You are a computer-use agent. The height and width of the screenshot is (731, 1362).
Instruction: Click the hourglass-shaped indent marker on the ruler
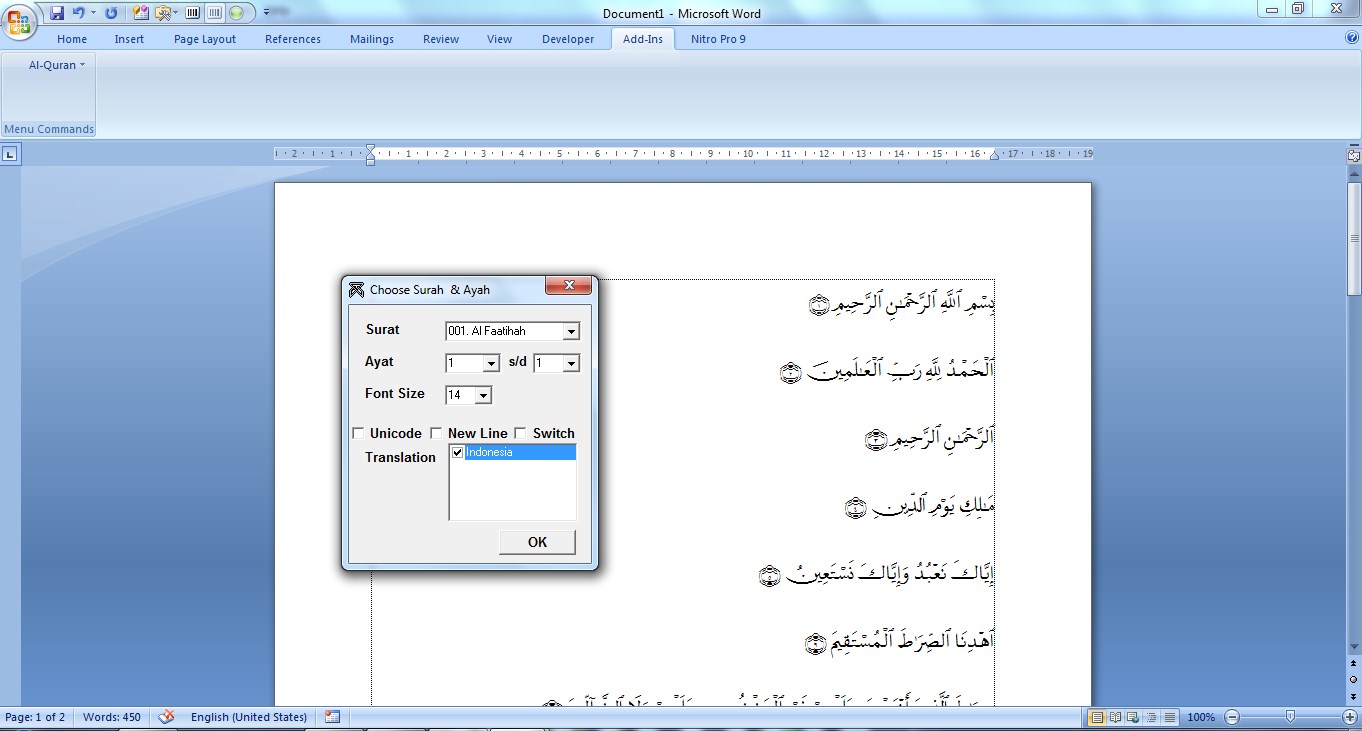point(371,154)
